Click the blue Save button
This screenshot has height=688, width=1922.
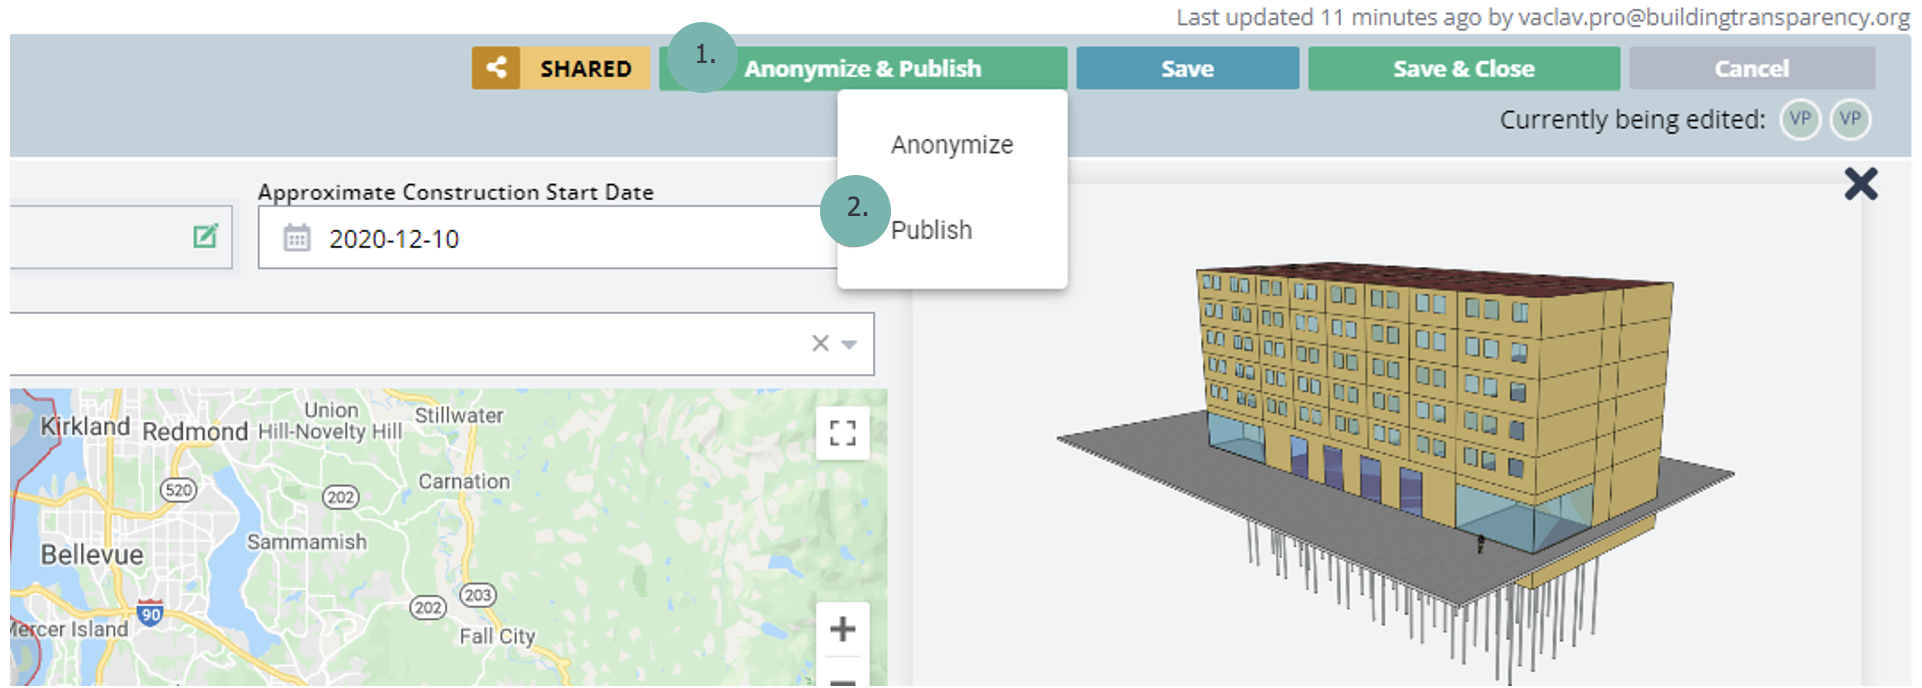(x=1187, y=69)
